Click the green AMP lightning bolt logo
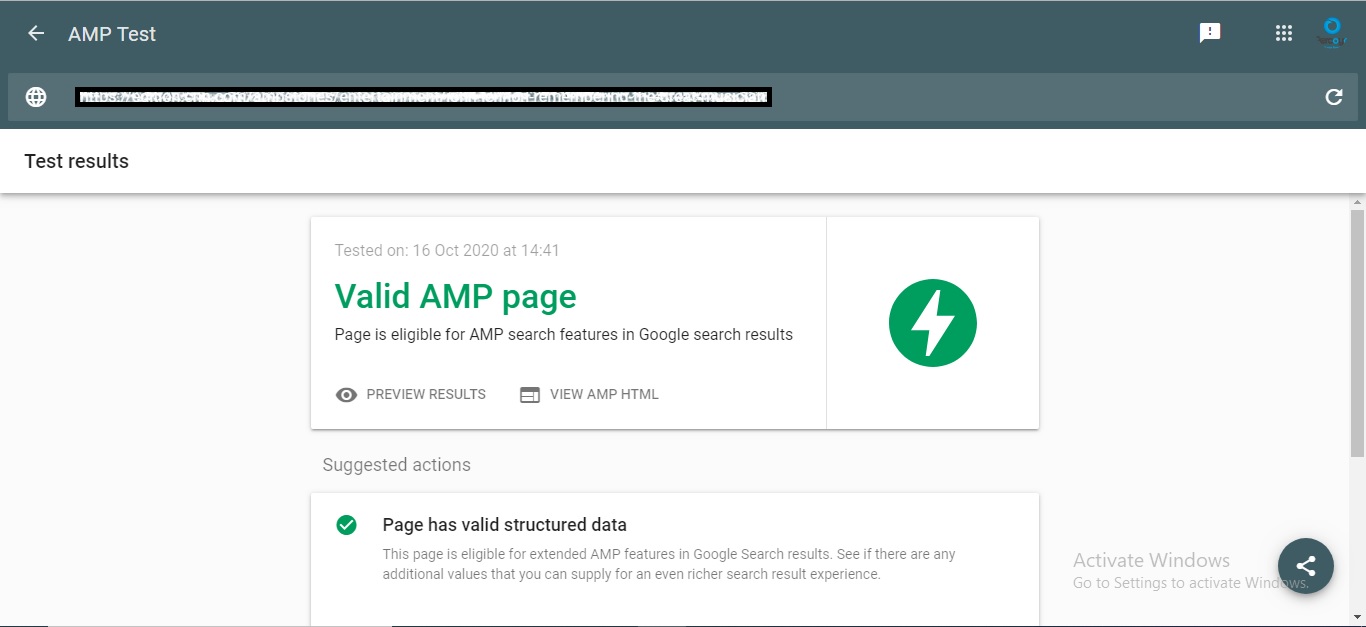Screen dimensions: 1366x627 point(933,323)
